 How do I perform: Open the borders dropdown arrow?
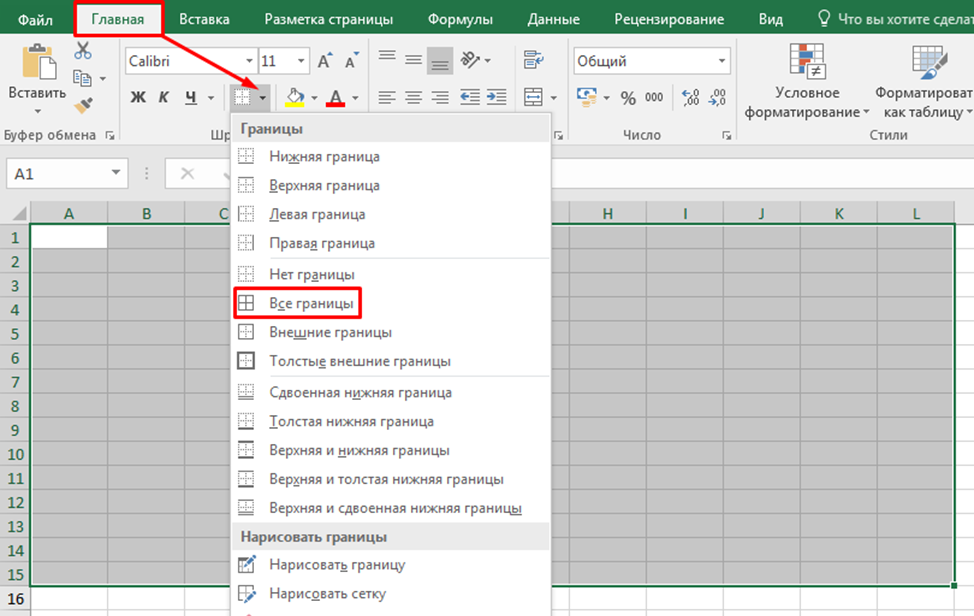click(263, 98)
